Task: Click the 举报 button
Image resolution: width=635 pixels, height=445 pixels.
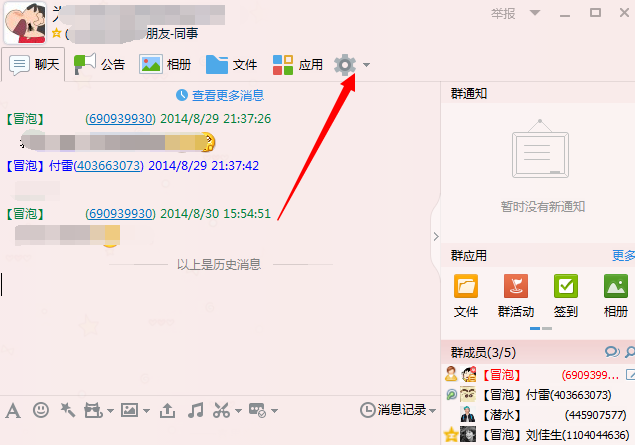Action: coord(503,14)
